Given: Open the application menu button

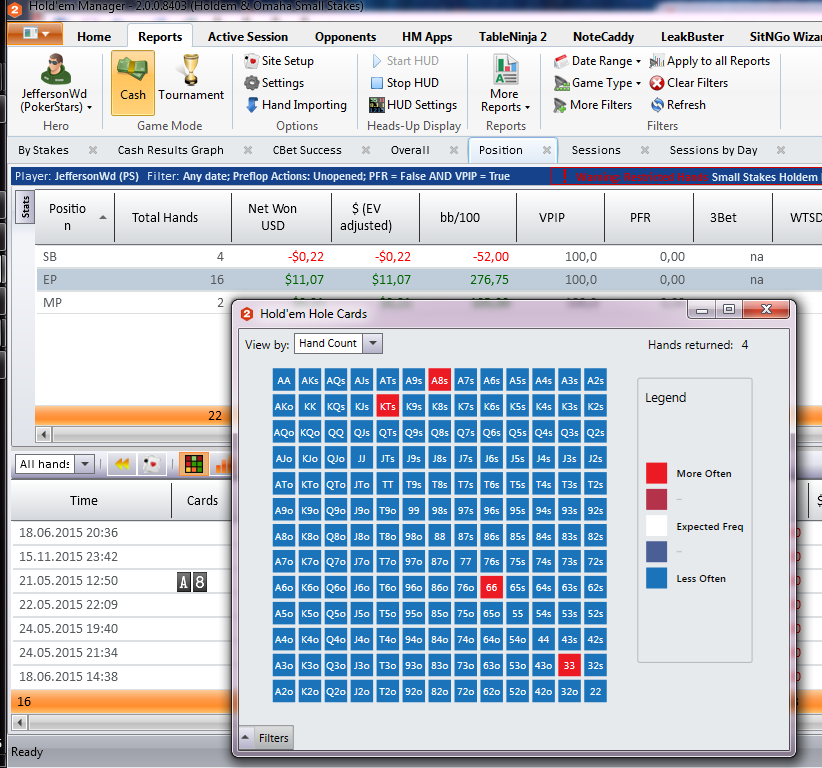Looking at the screenshot, I should click(35, 34).
